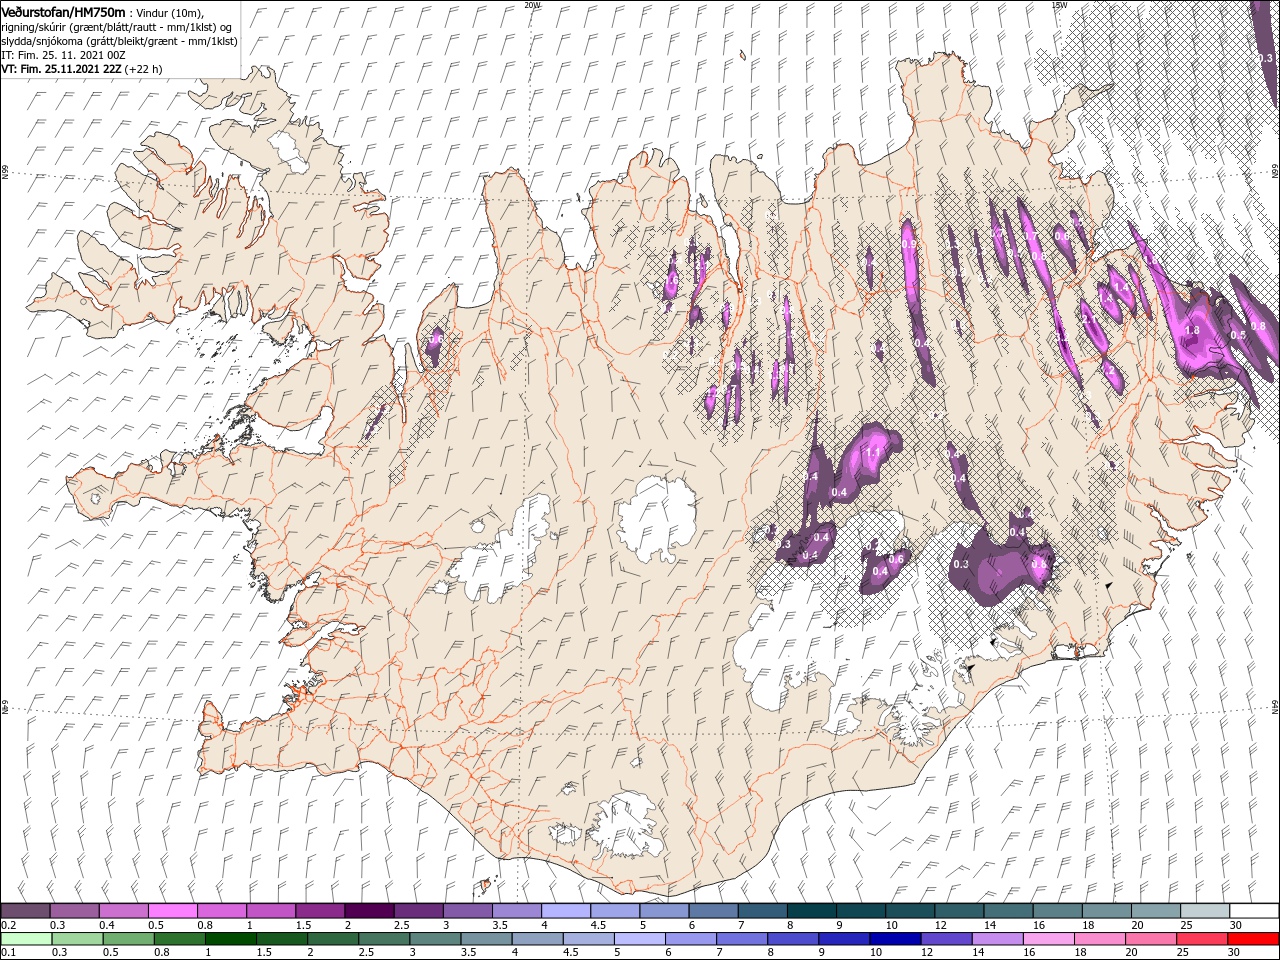Click the white 30 swatch in snow legend

point(1254,911)
